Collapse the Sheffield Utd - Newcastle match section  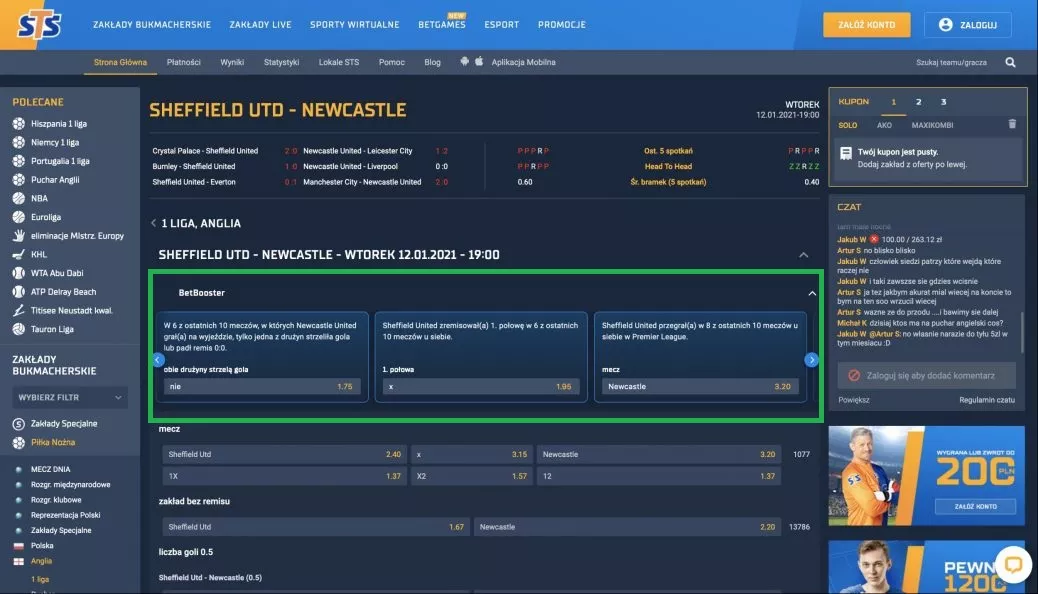point(804,255)
